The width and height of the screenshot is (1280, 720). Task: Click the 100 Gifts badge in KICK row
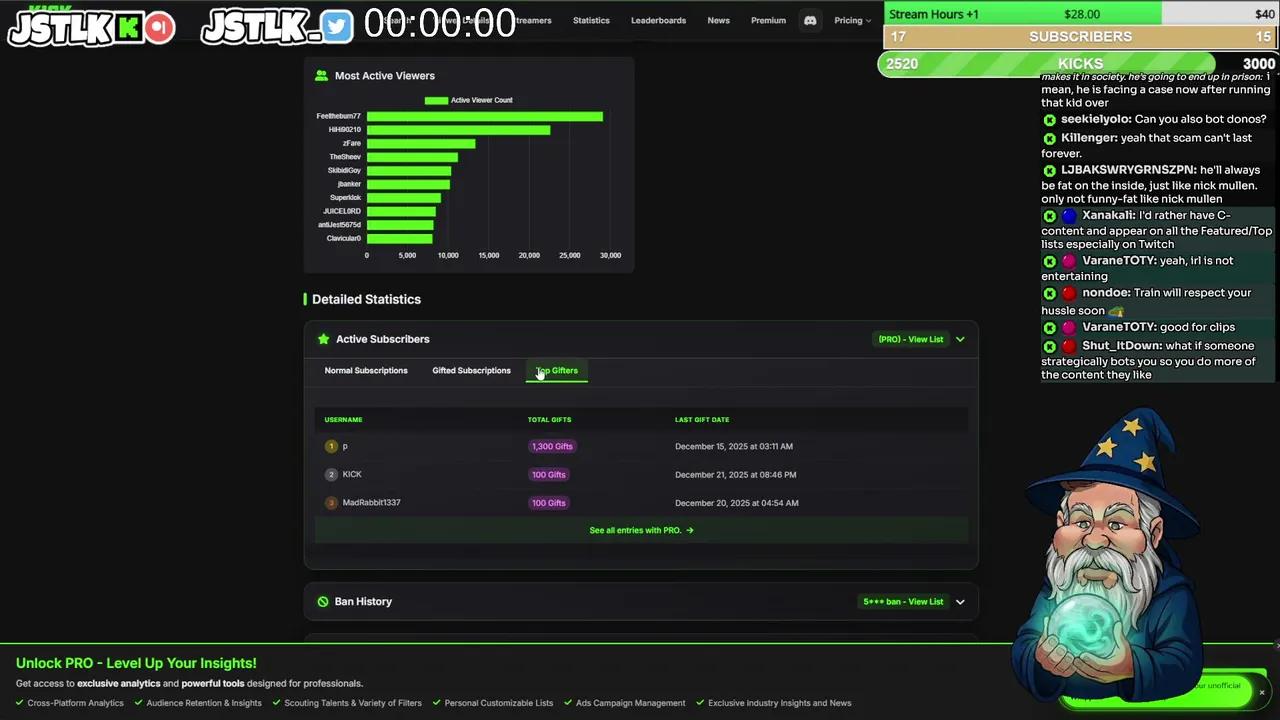click(x=549, y=475)
